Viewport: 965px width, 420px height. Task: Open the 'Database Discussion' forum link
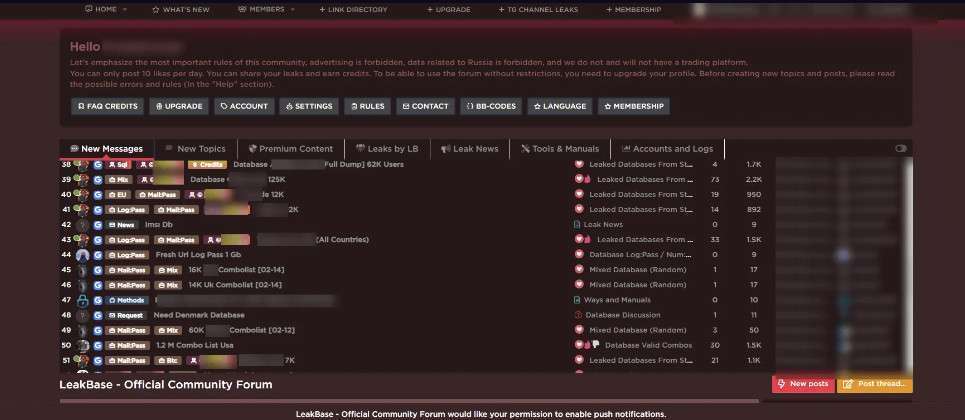(x=623, y=315)
